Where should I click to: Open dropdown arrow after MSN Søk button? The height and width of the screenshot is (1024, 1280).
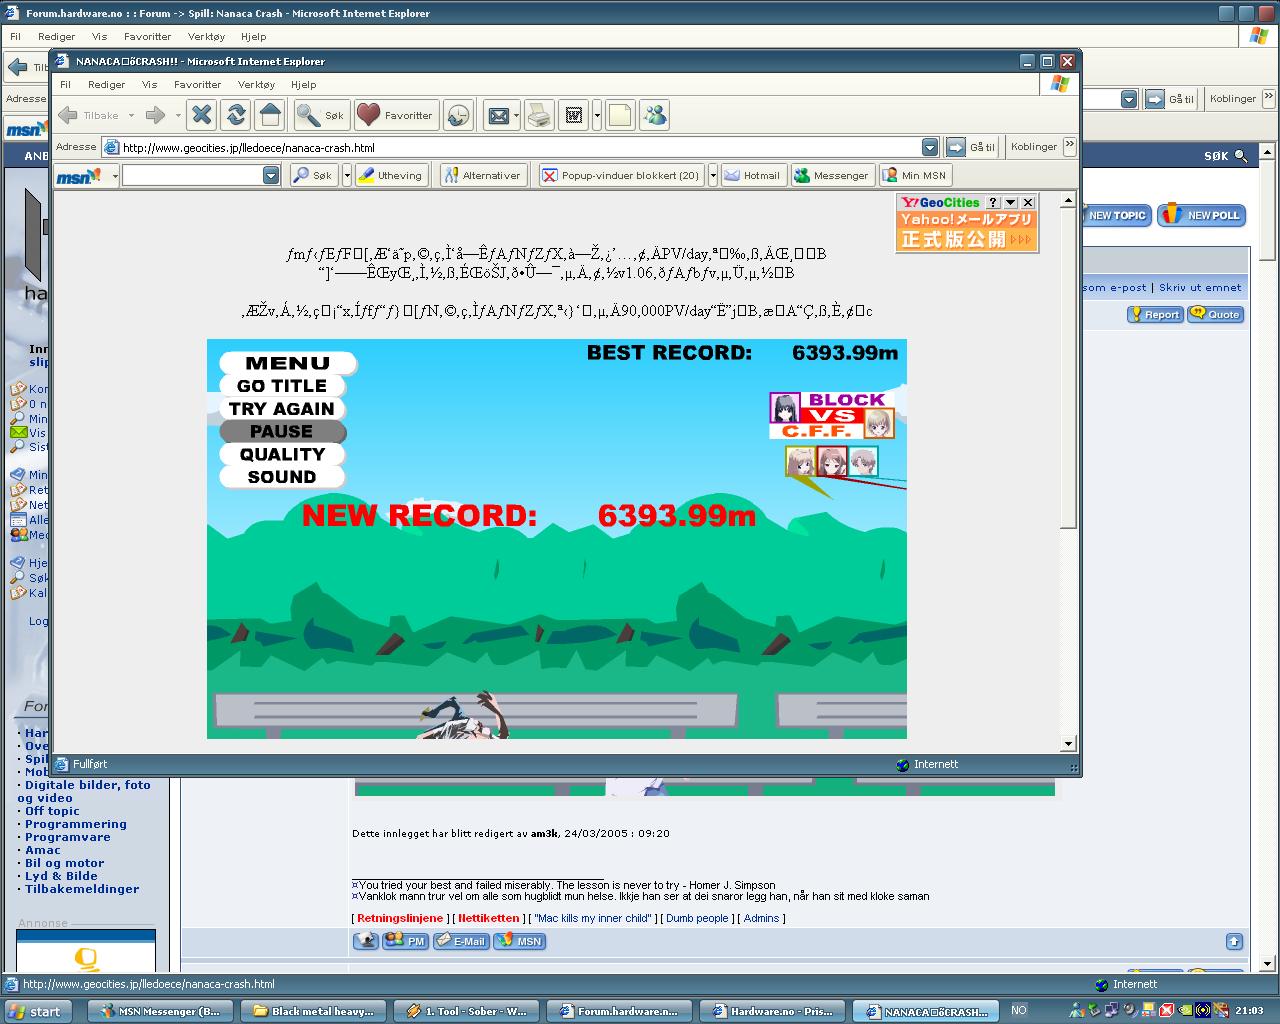tap(347, 175)
